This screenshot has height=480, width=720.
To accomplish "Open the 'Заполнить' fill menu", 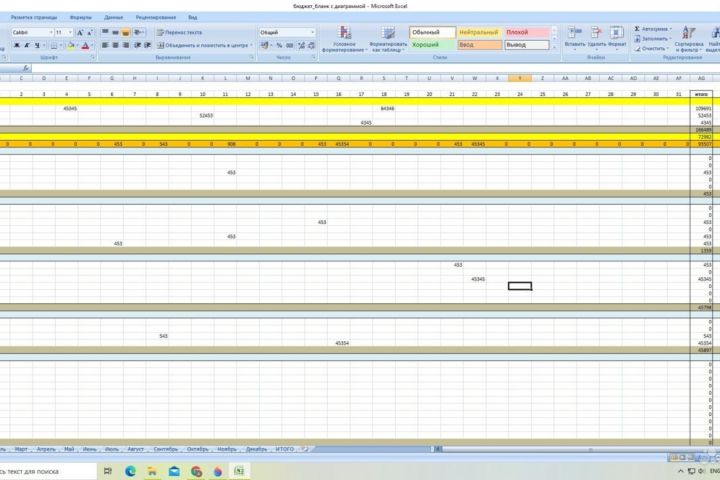I will tap(652, 39).
